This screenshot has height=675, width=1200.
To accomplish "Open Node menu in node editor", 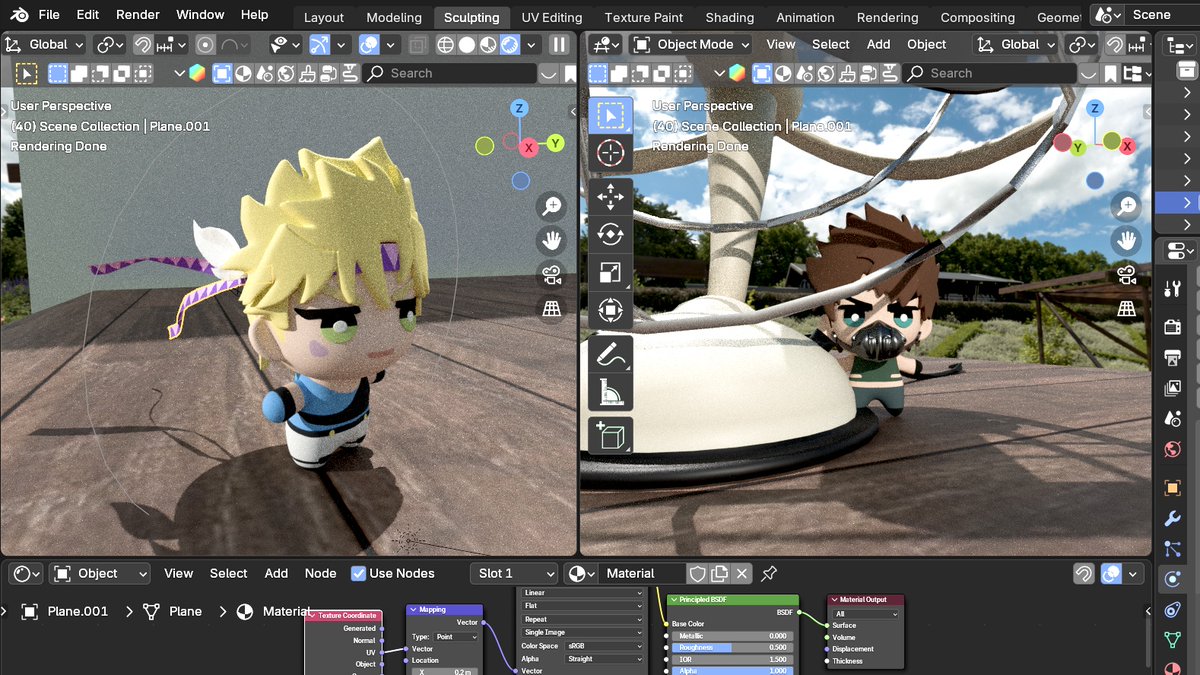I will pos(320,573).
